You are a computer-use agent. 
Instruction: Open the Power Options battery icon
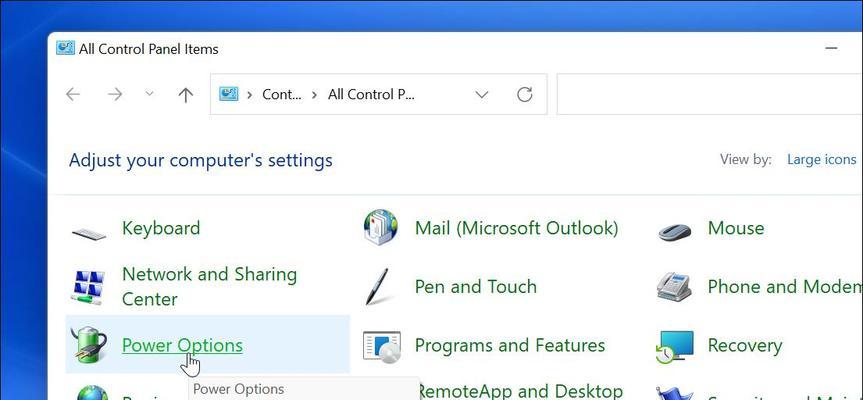[89, 345]
